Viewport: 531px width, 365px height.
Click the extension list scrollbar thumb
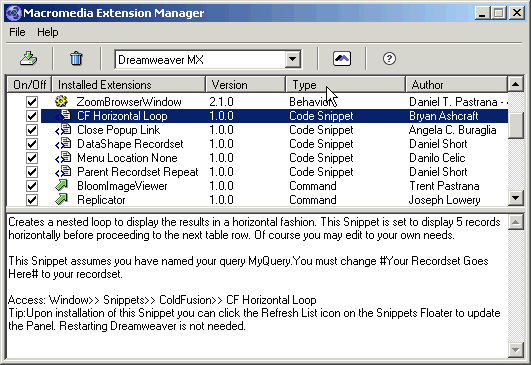tap(516, 125)
